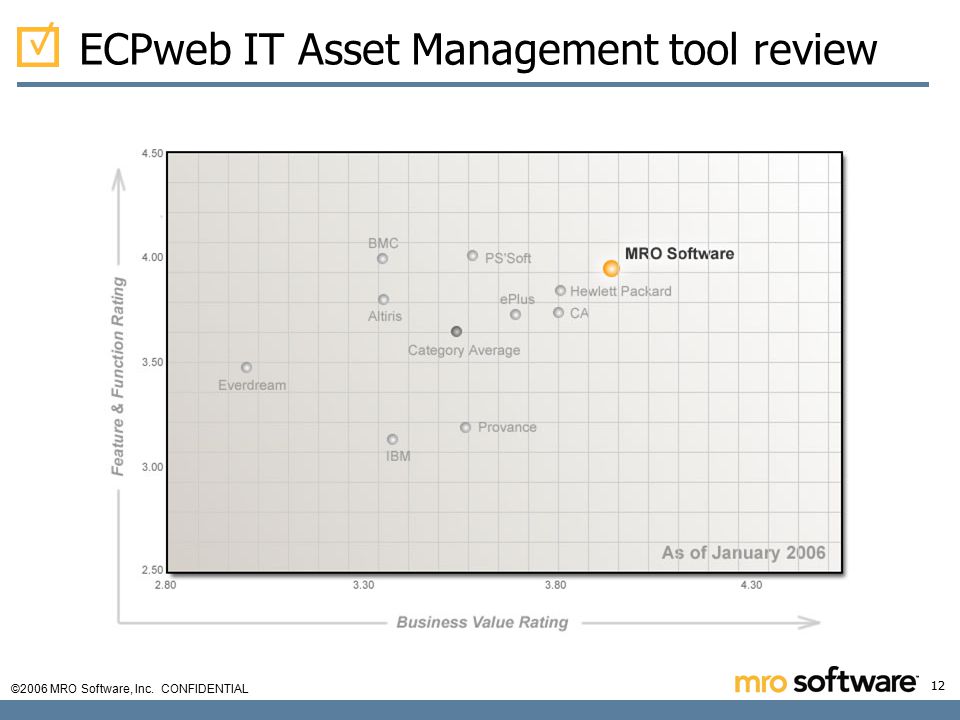Click the orange checkbox icon beside the title
The width and height of the screenshot is (960, 720).
(x=38, y=45)
